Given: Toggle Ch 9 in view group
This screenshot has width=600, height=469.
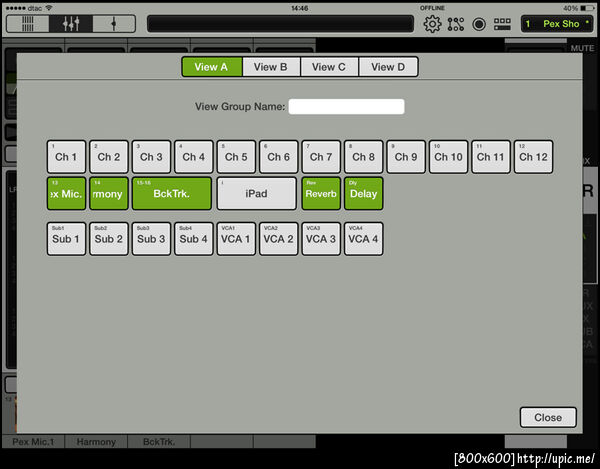Looking at the screenshot, I should (x=406, y=157).
